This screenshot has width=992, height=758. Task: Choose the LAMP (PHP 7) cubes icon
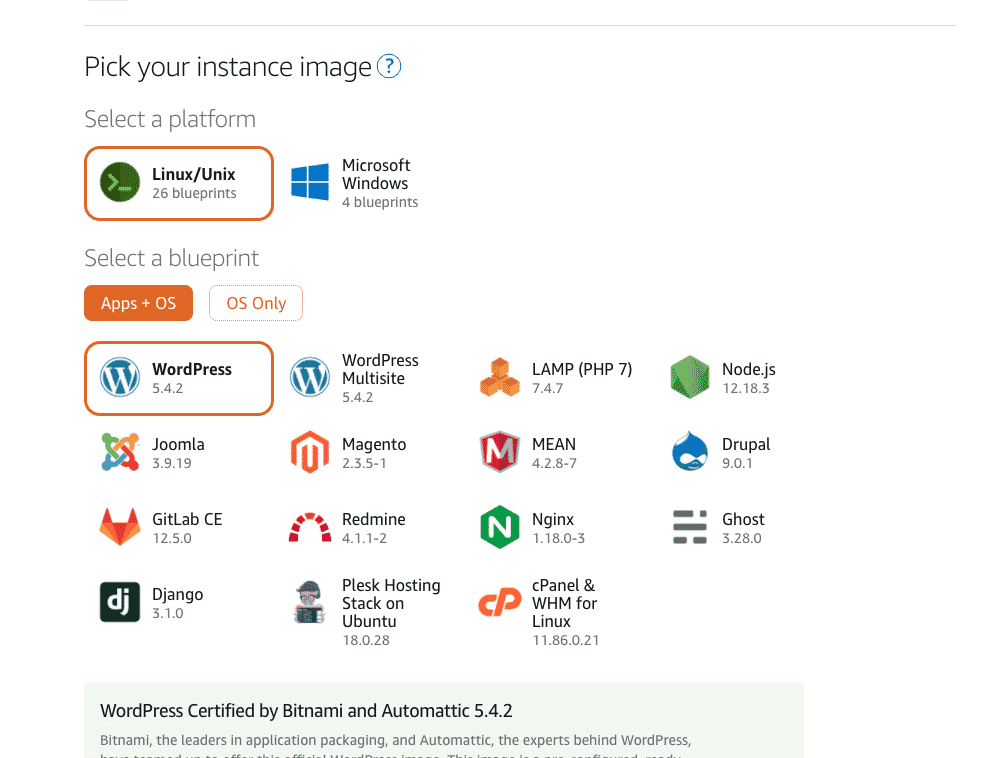[x=500, y=378]
